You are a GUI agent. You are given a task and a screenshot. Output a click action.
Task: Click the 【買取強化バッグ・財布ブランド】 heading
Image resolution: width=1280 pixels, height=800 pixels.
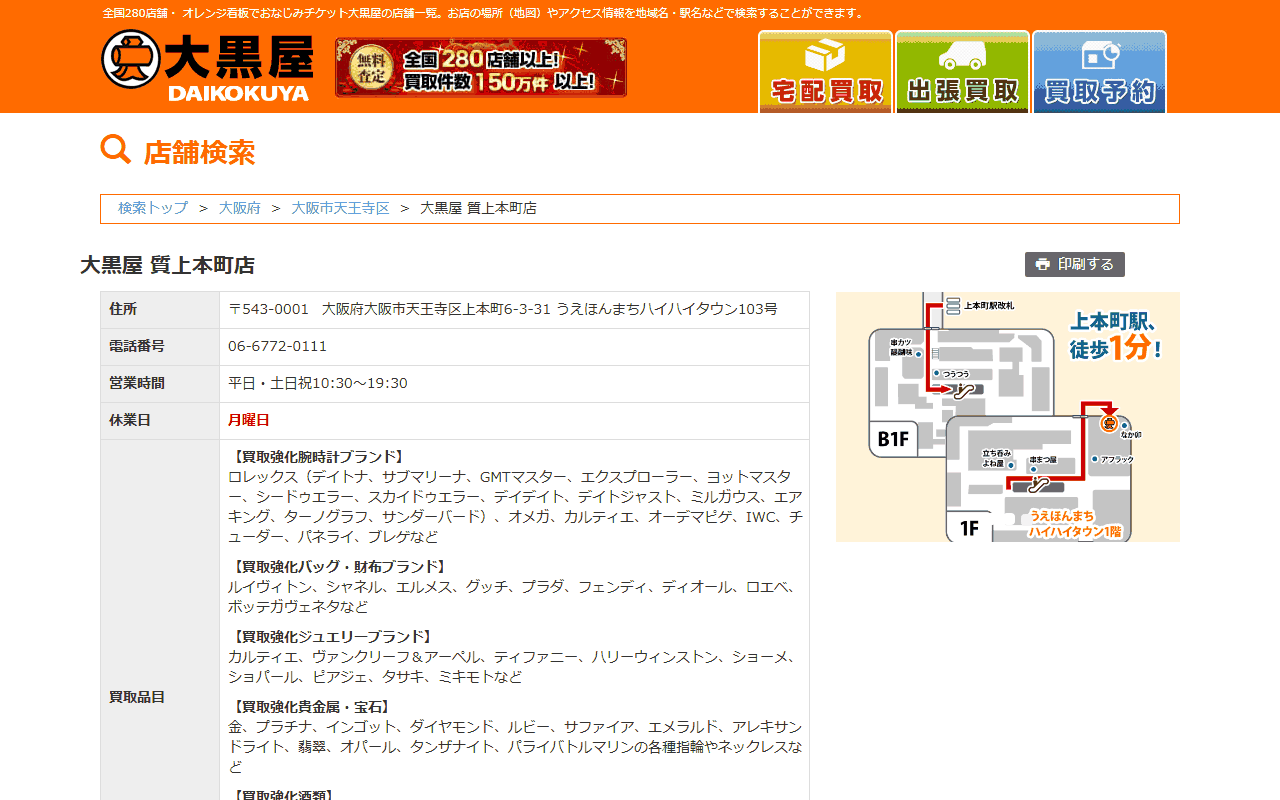(x=340, y=566)
